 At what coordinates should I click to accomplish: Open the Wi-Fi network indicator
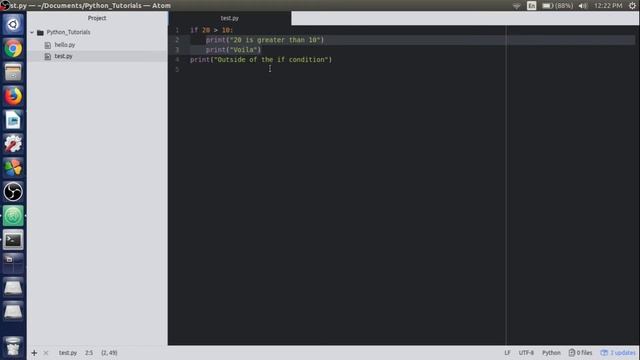click(x=517, y=6)
